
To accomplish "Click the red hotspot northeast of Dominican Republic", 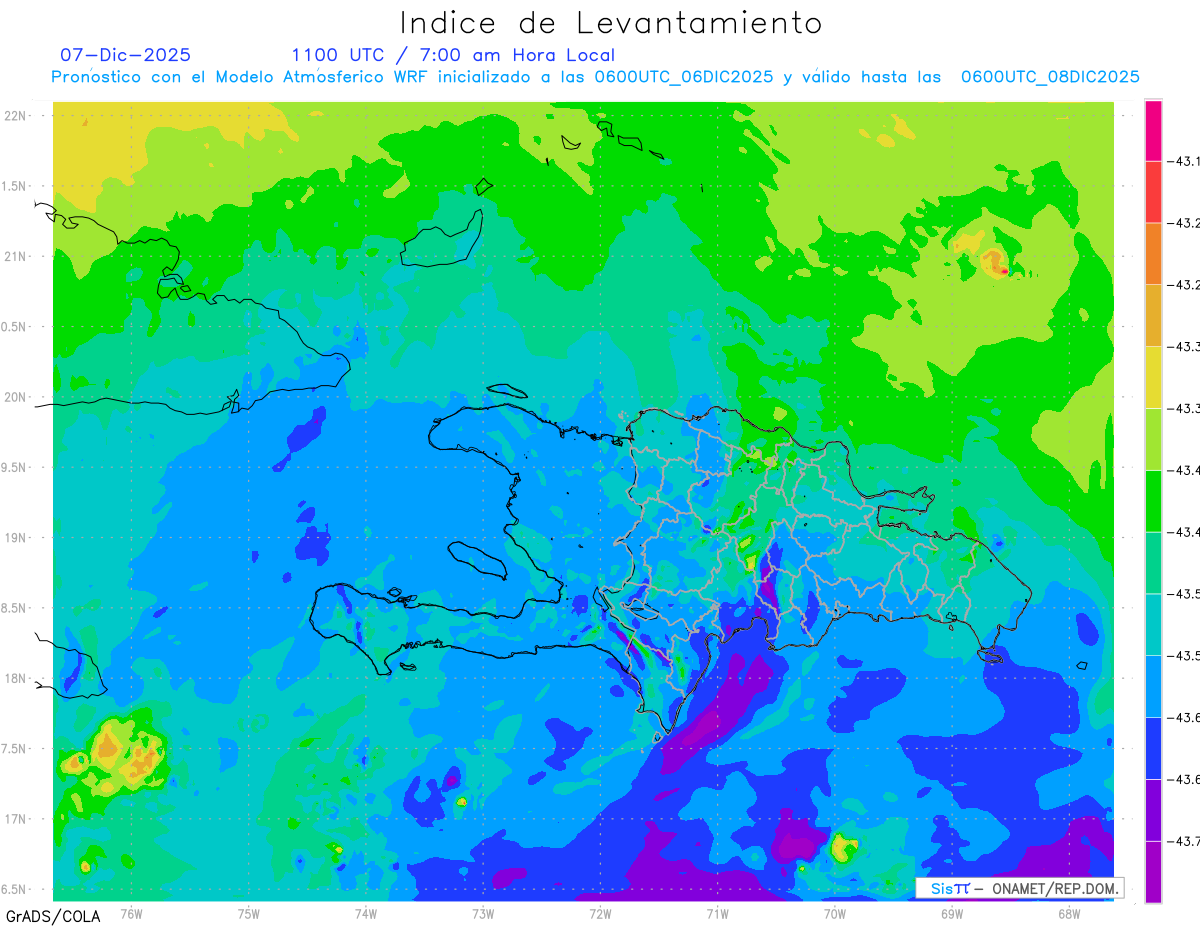I will pos(1003,271).
